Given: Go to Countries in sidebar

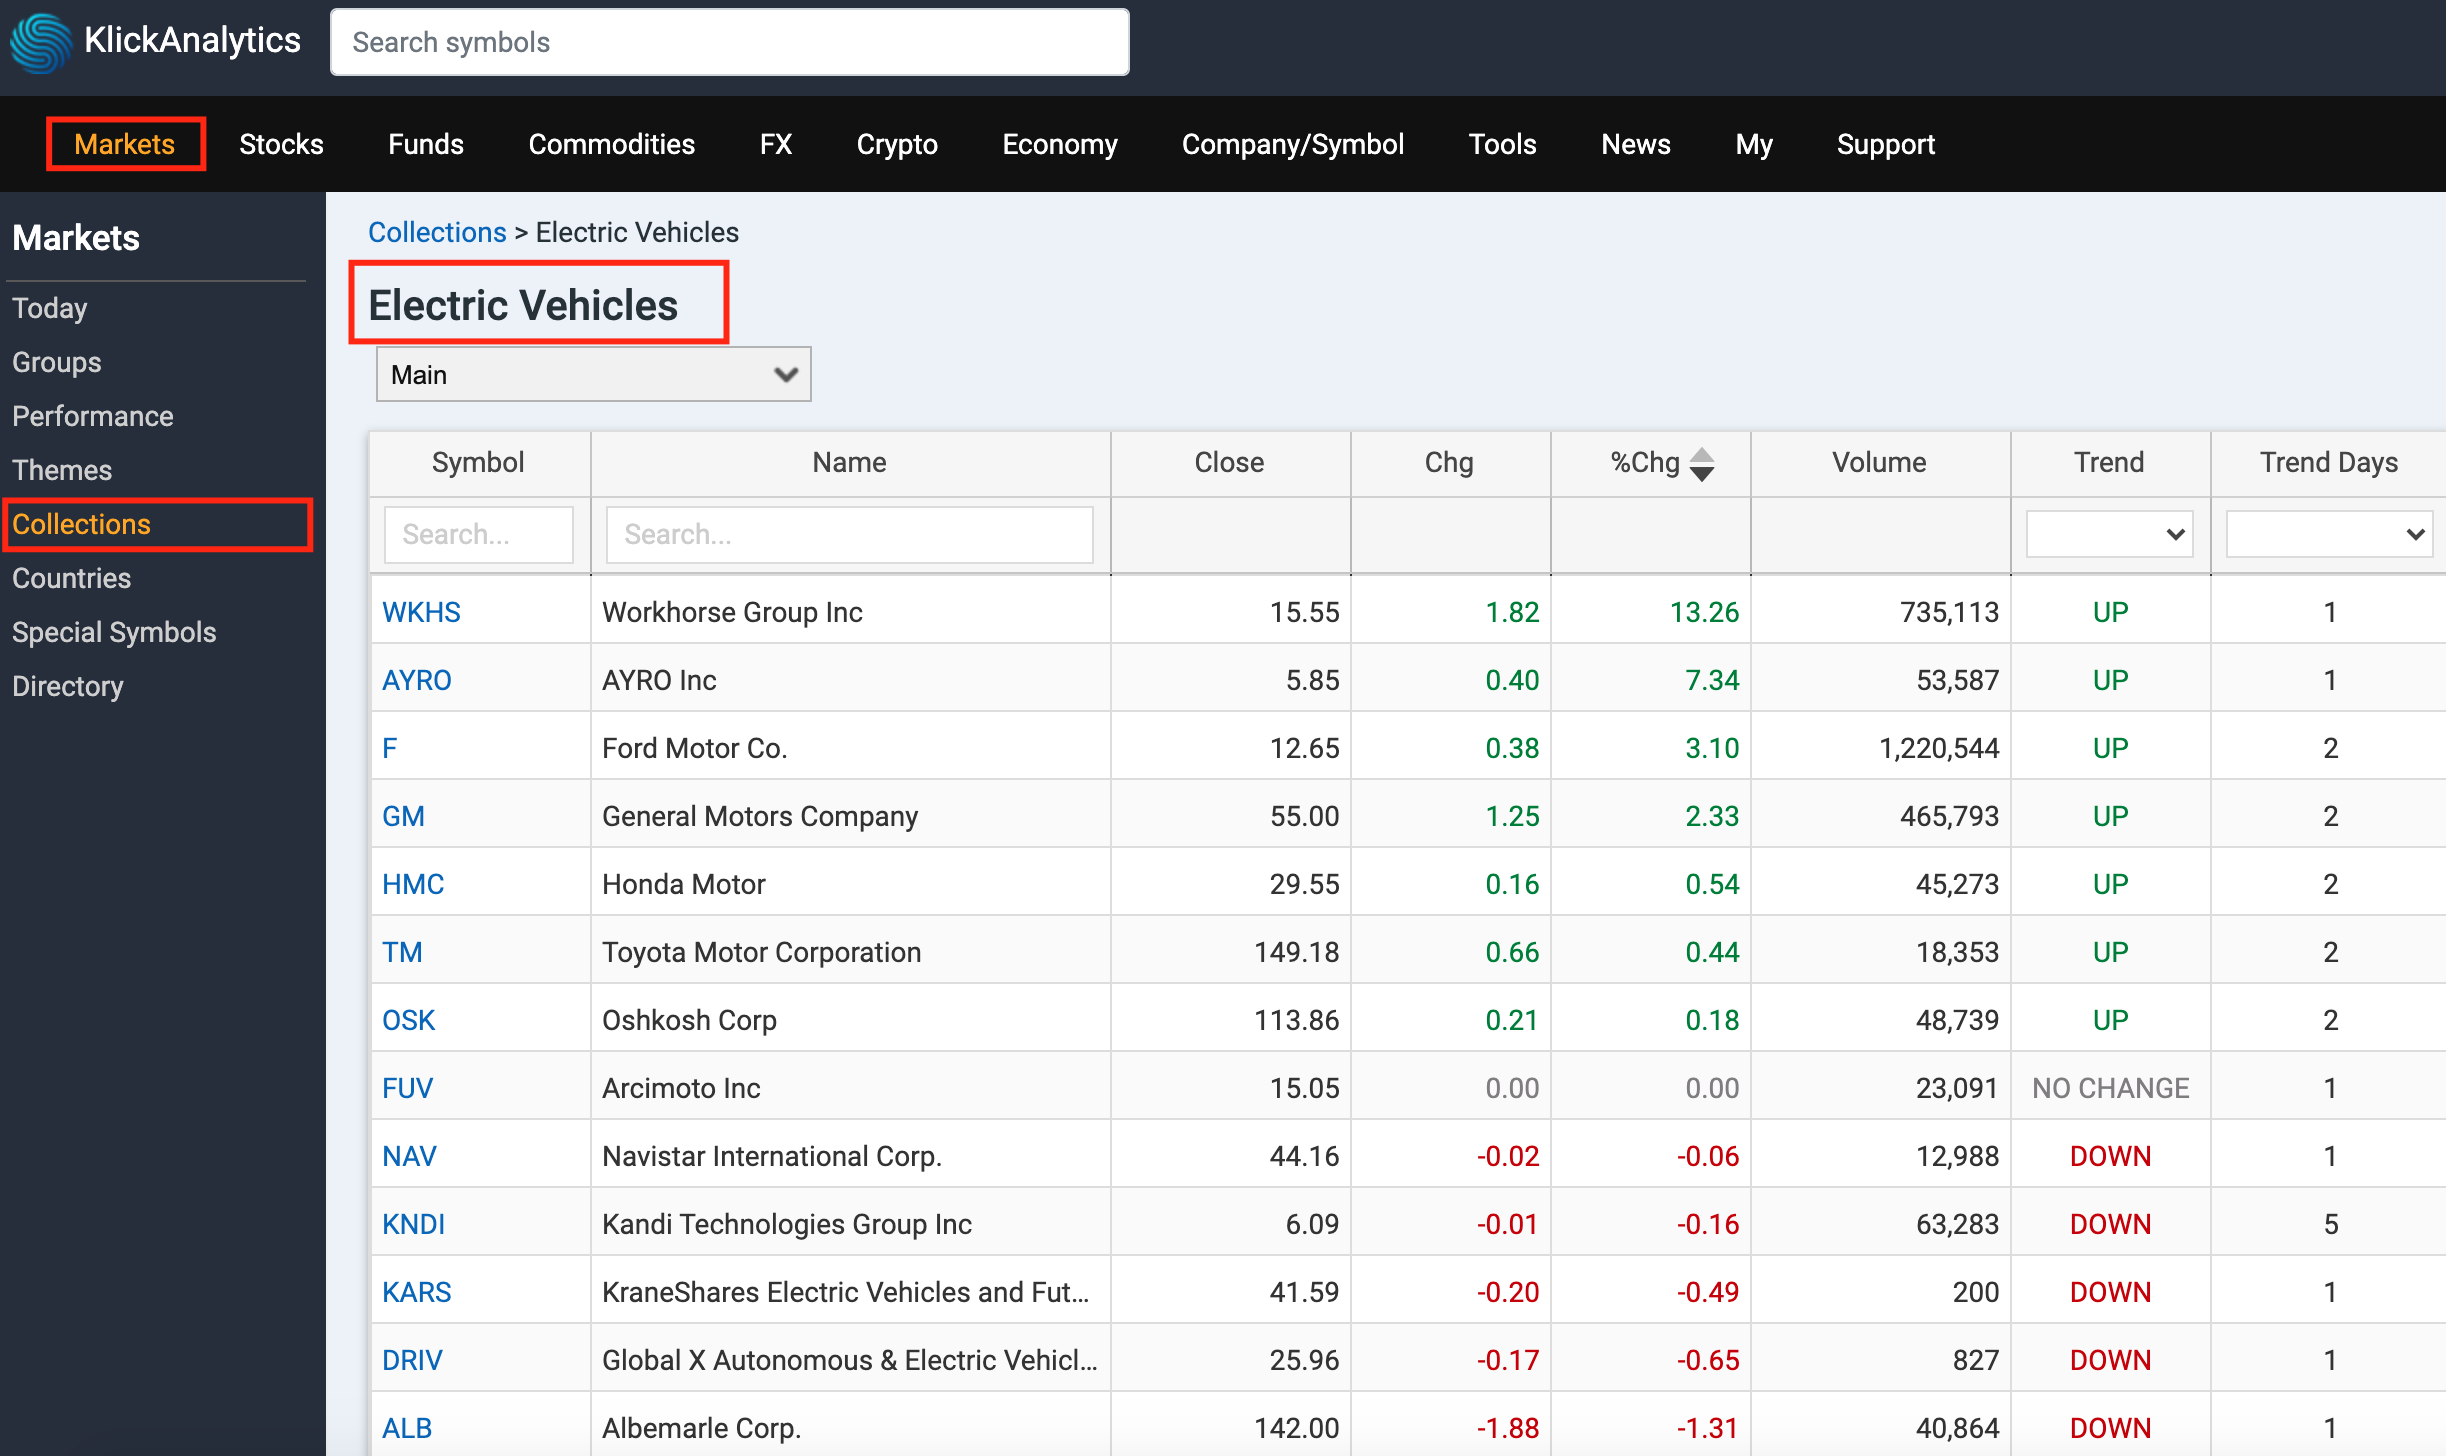Looking at the screenshot, I should [x=72, y=578].
